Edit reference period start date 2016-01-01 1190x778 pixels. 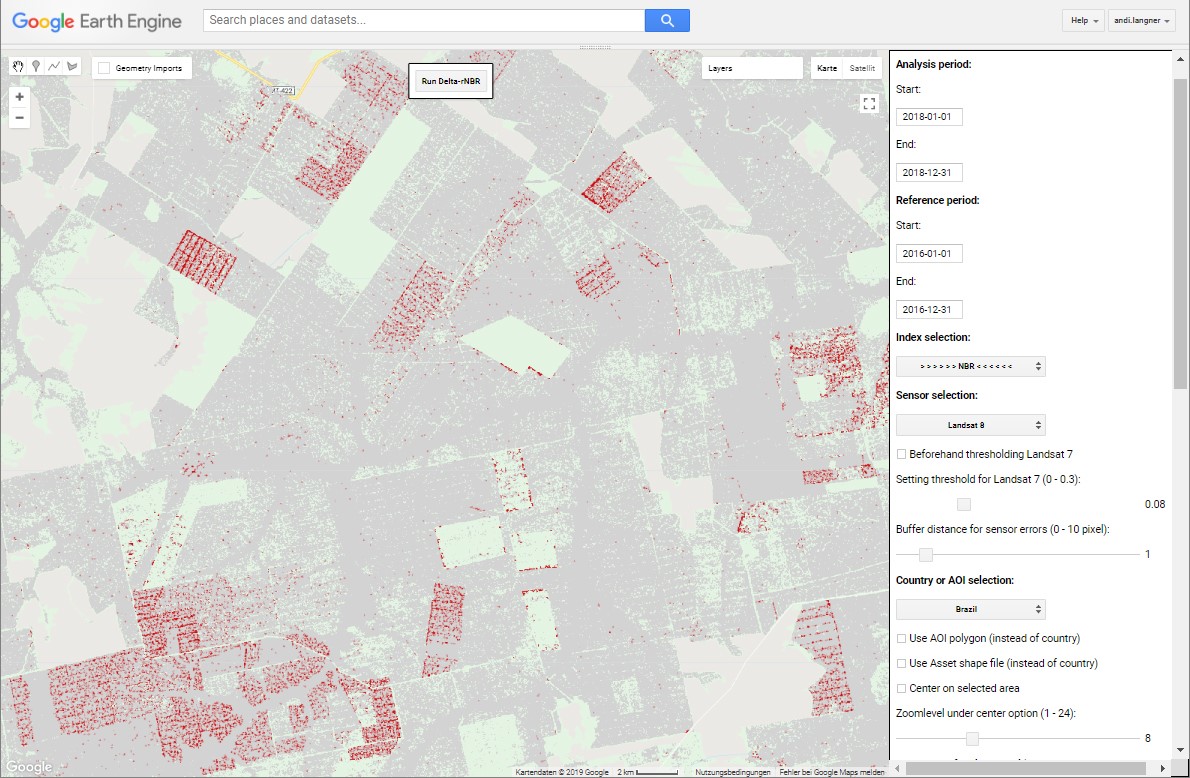point(929,254)
